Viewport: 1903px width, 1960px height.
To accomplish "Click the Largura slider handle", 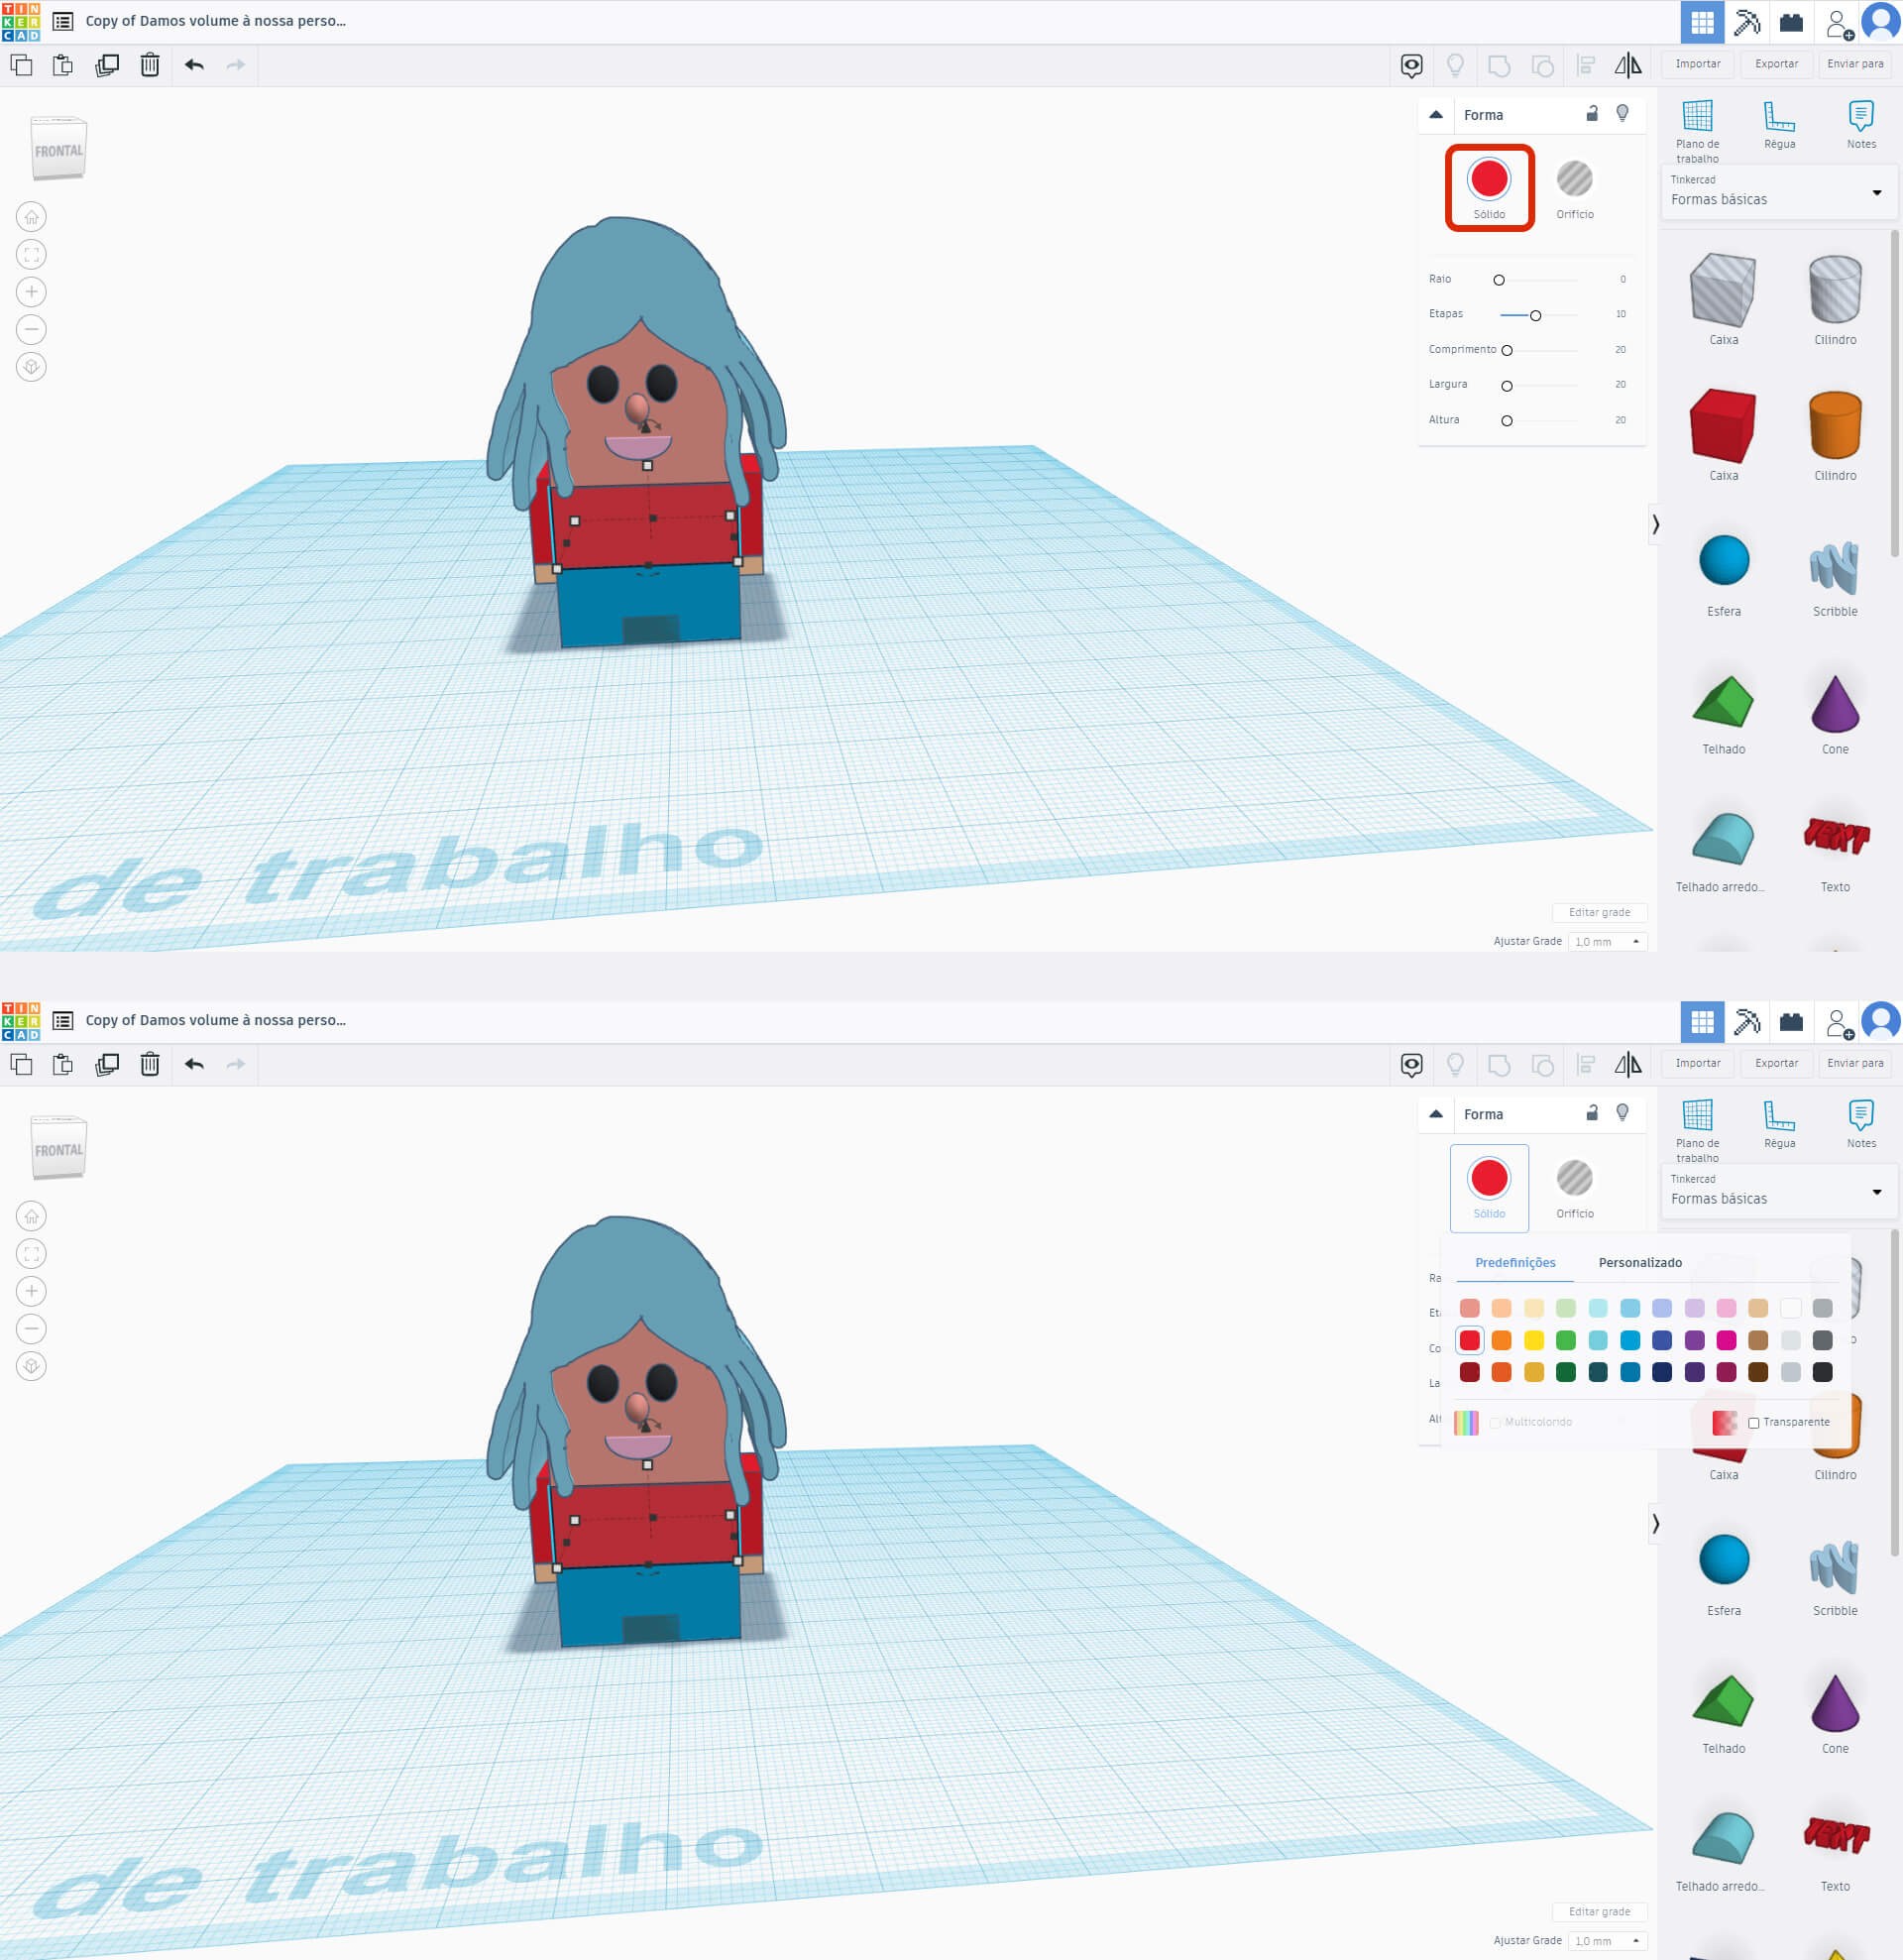I will pyautogui.click(x=1507, y=386).
